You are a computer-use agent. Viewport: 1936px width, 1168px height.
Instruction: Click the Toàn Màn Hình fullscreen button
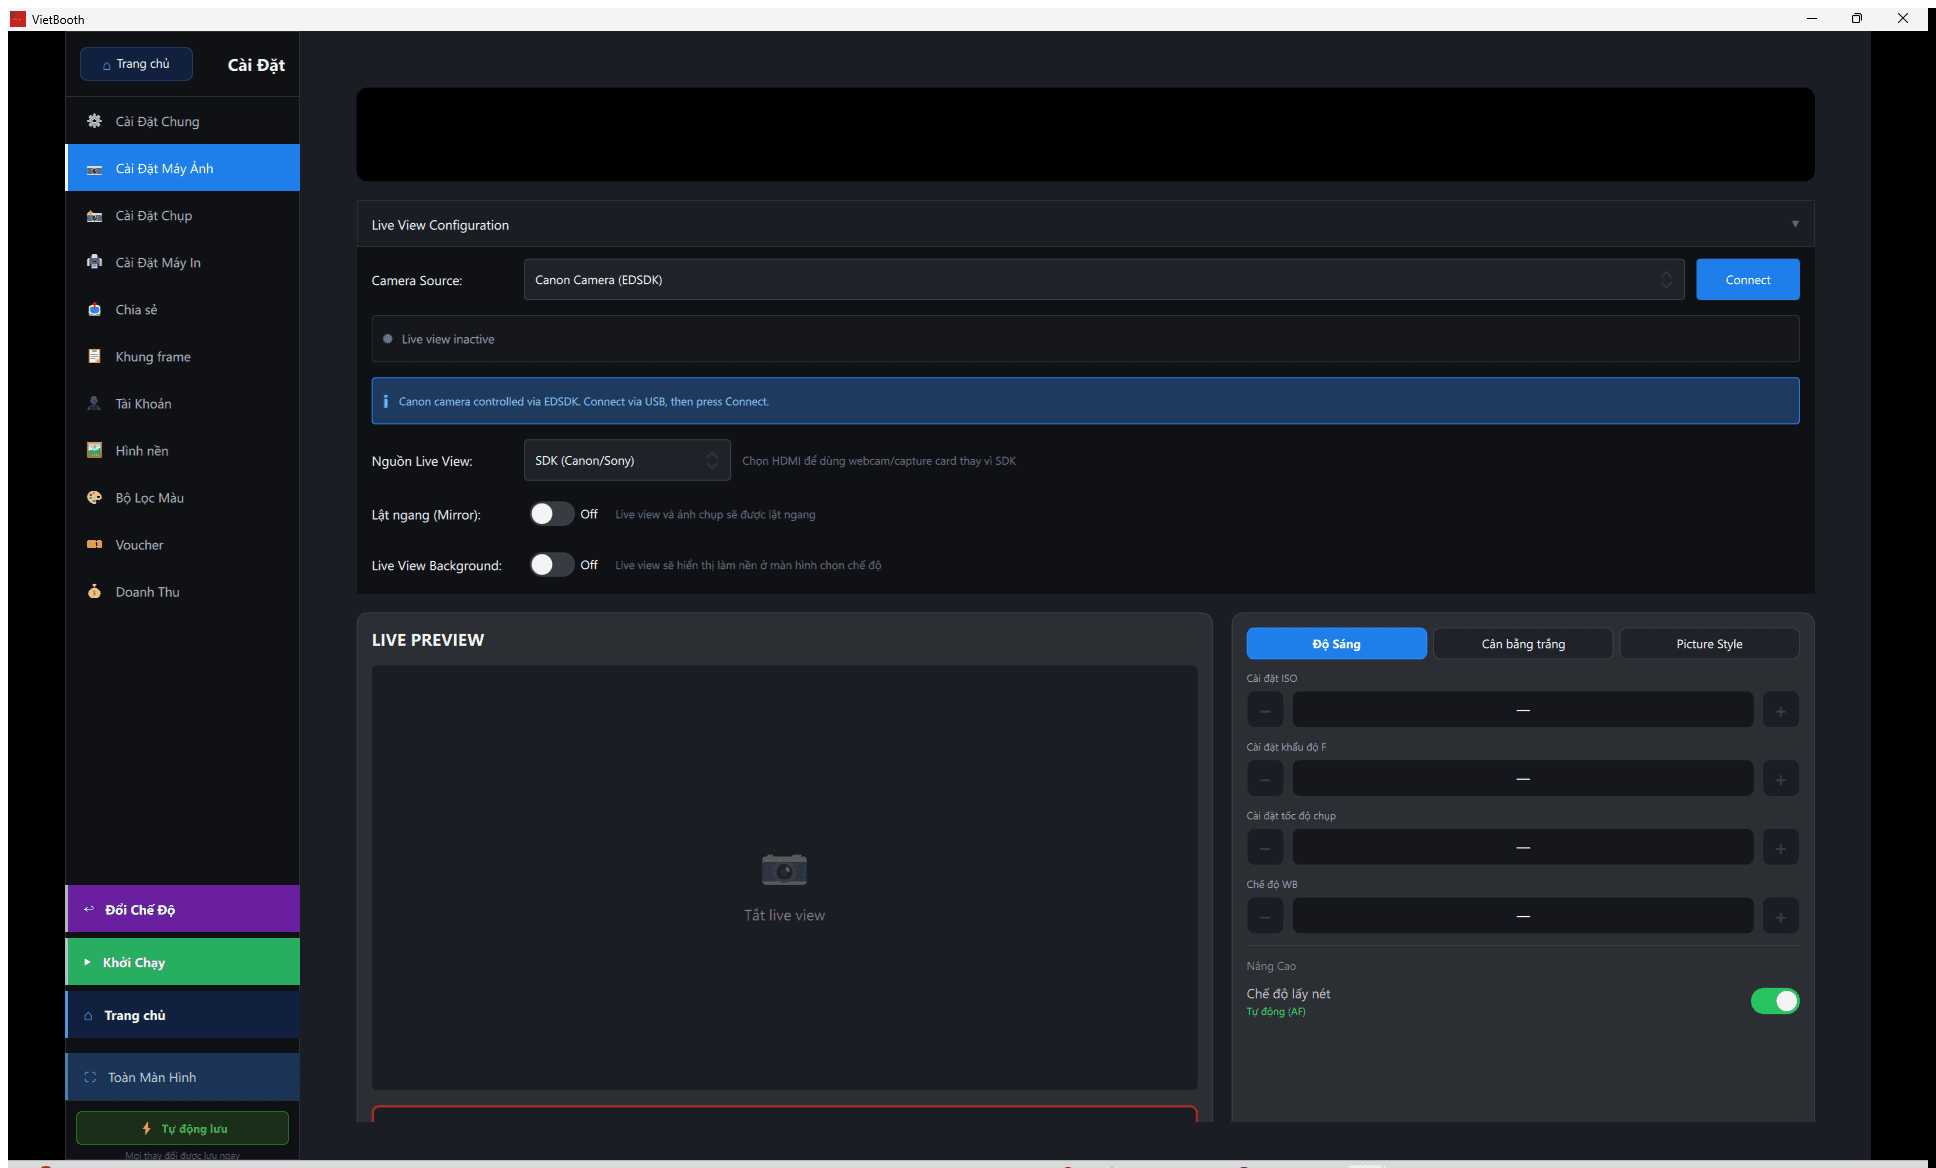(x=182, y=1077)
